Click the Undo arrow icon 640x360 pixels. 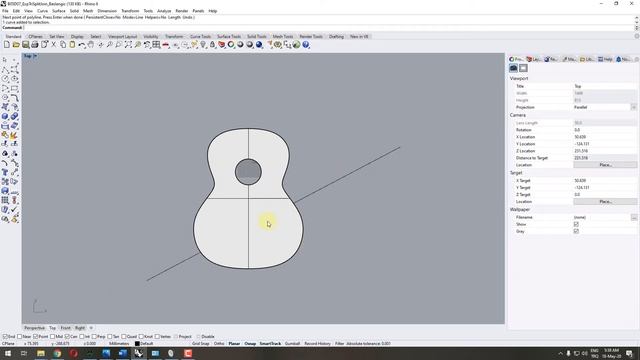click(x=82, y=44)
